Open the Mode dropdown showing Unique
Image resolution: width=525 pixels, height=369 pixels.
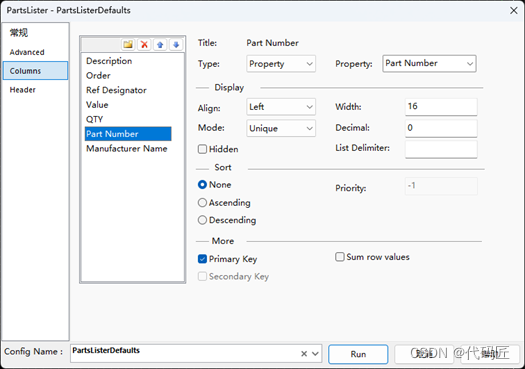pos(281,128)
